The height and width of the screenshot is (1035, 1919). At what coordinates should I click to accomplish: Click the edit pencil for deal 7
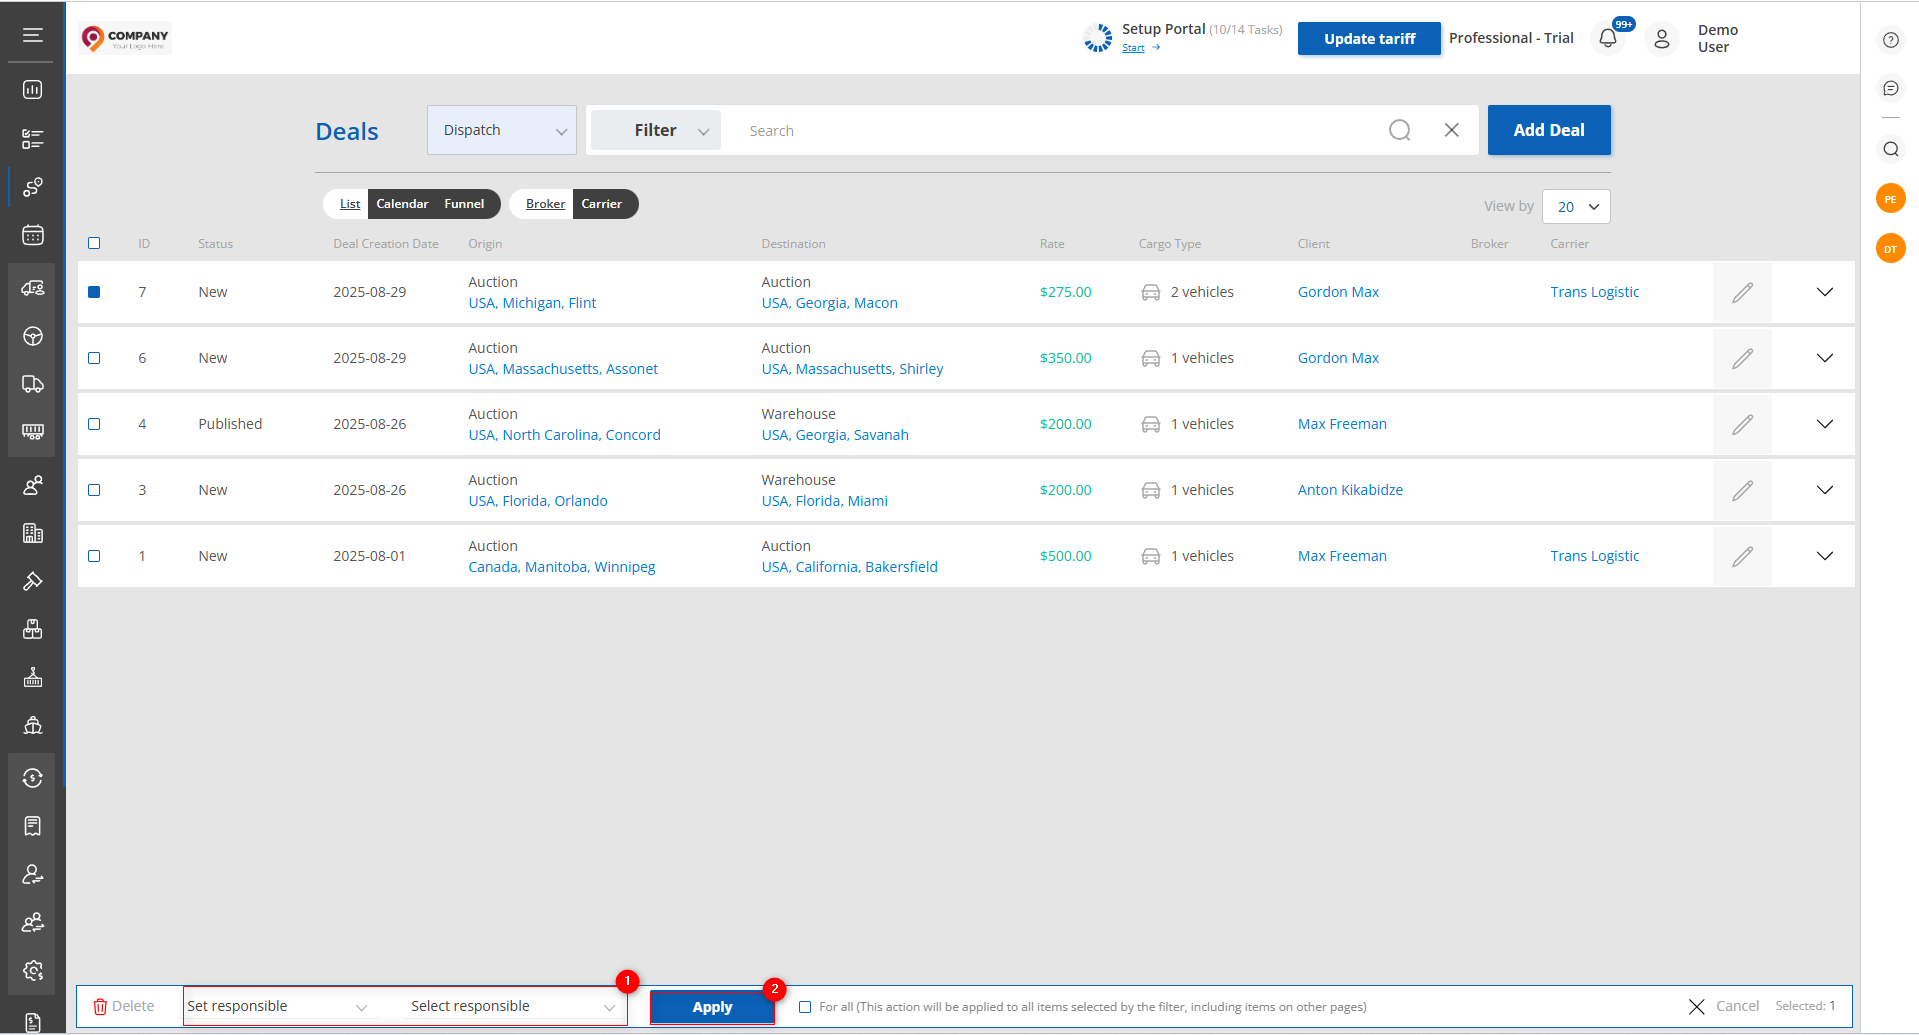[1742, 292]
